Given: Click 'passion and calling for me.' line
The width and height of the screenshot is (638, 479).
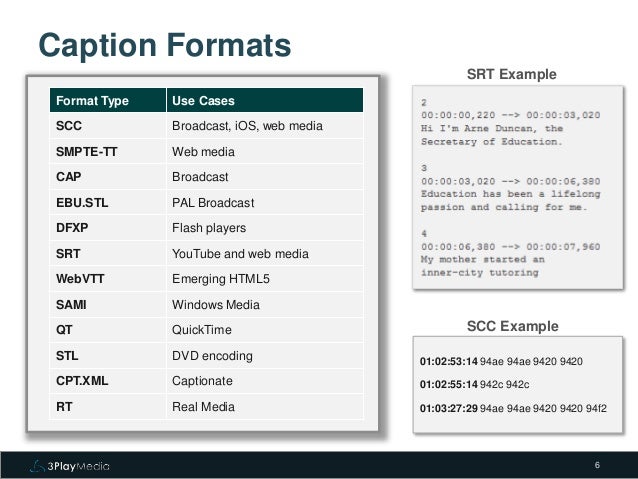Looking at the screenshot, I should [x=504, y=207].
